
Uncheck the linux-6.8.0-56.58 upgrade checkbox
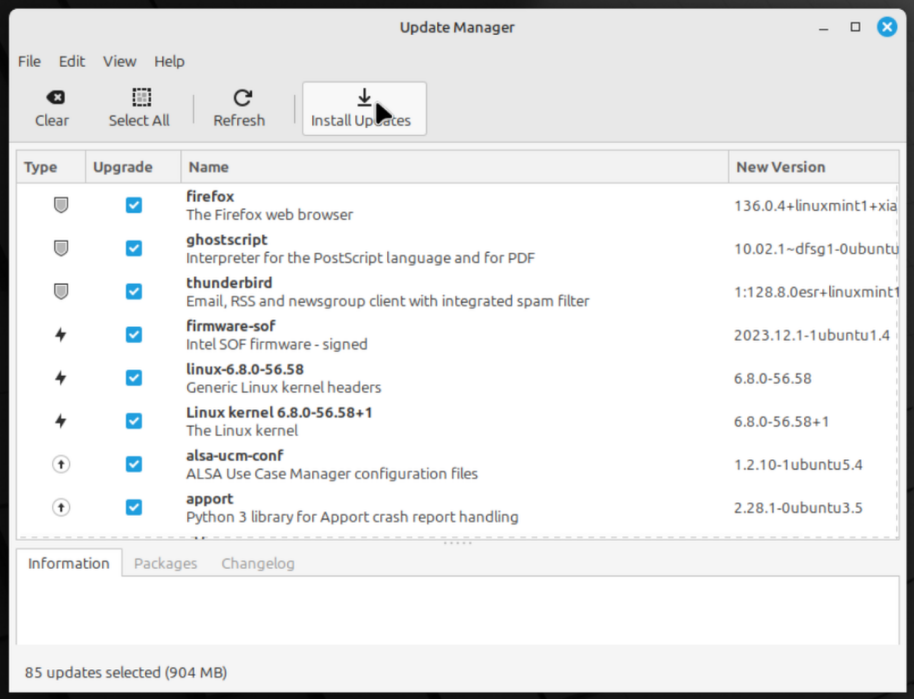click(133, 378)
